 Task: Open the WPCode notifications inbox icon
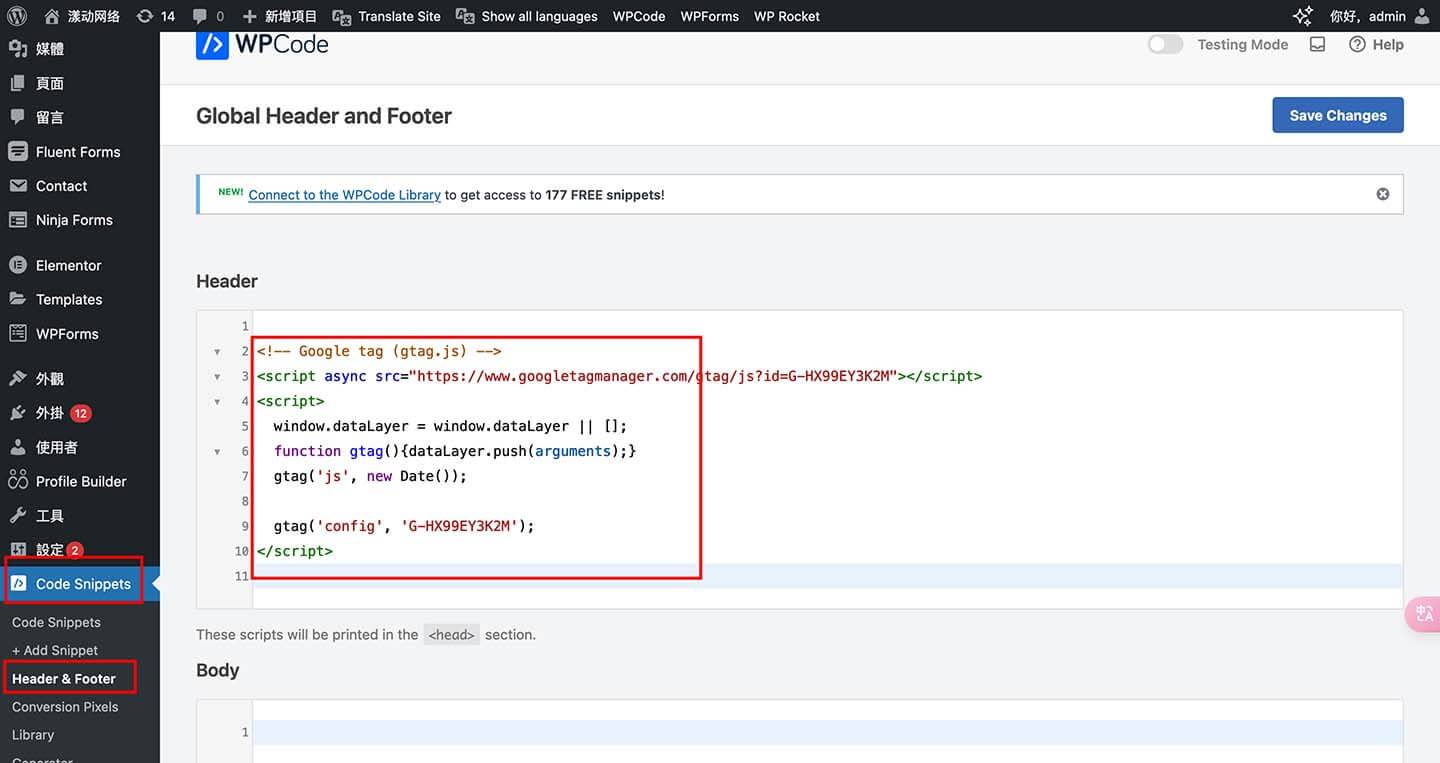(x=1318, y=44)
